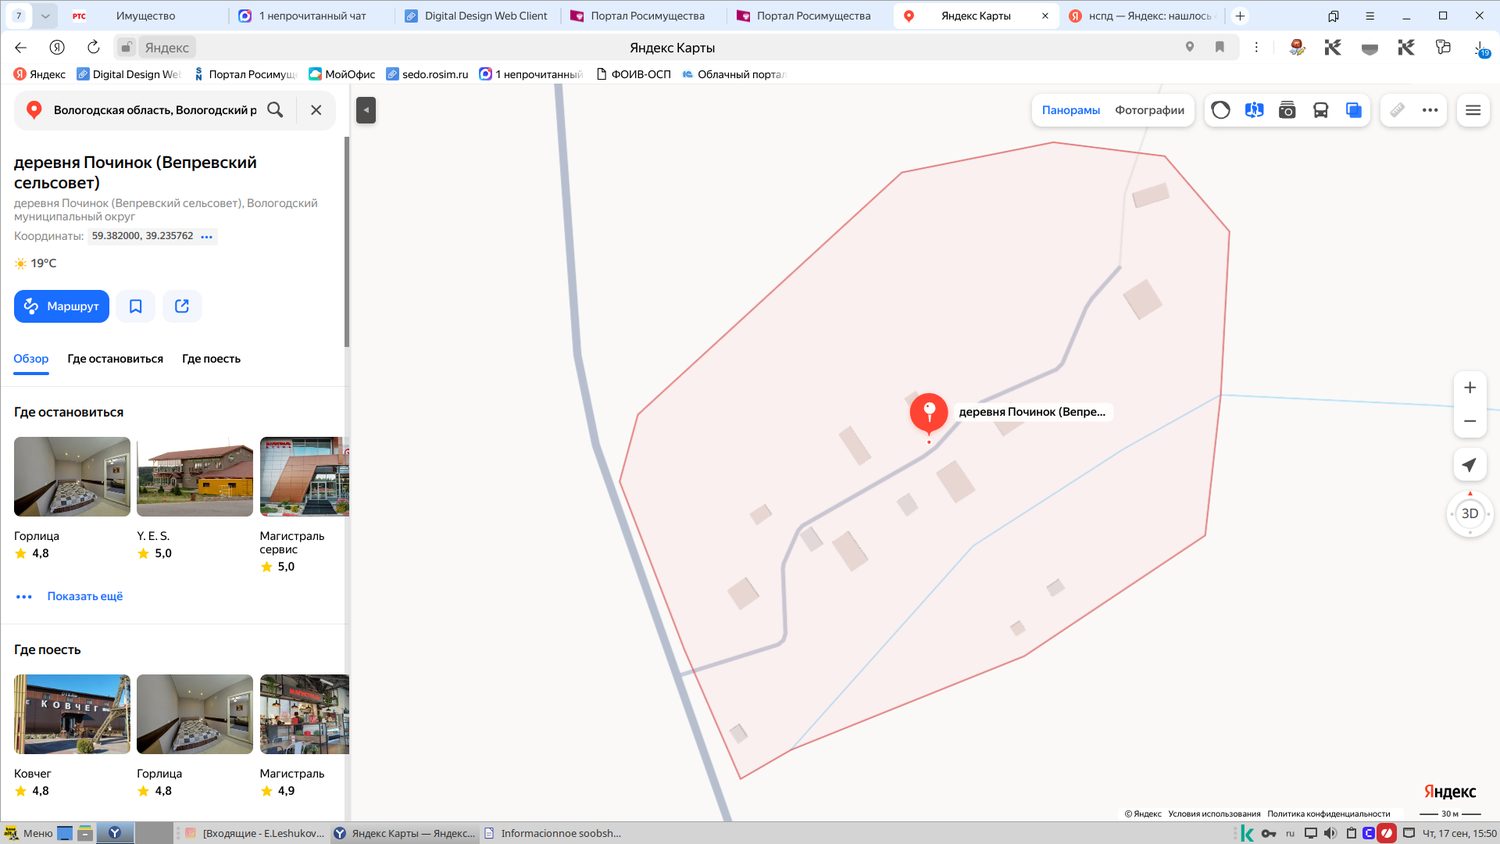Image resolution: width=1500 pixels, height=844 pixels.
Task: Open the map layers selector icon
Action: tap(1353, 110)
